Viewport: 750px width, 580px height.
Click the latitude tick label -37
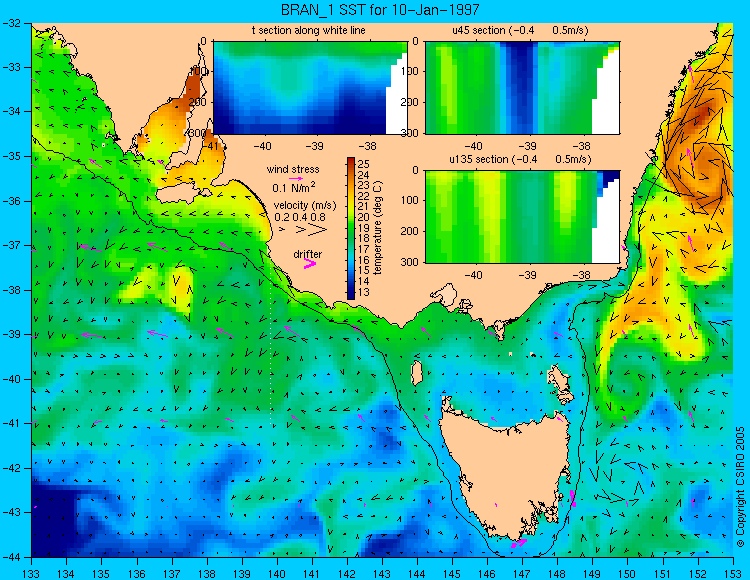(x=11, y=245)
